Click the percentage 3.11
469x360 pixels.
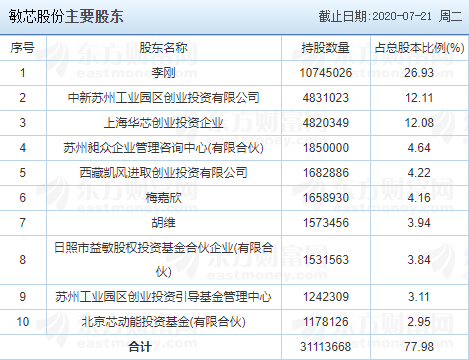[x=419, y=297]
